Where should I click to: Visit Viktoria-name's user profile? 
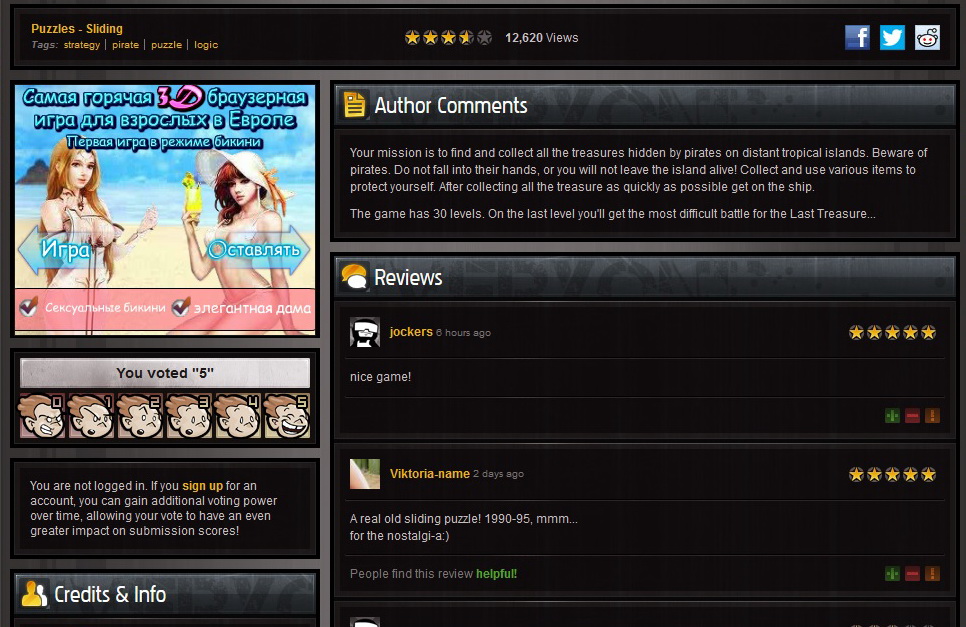(x=429, y=474)
